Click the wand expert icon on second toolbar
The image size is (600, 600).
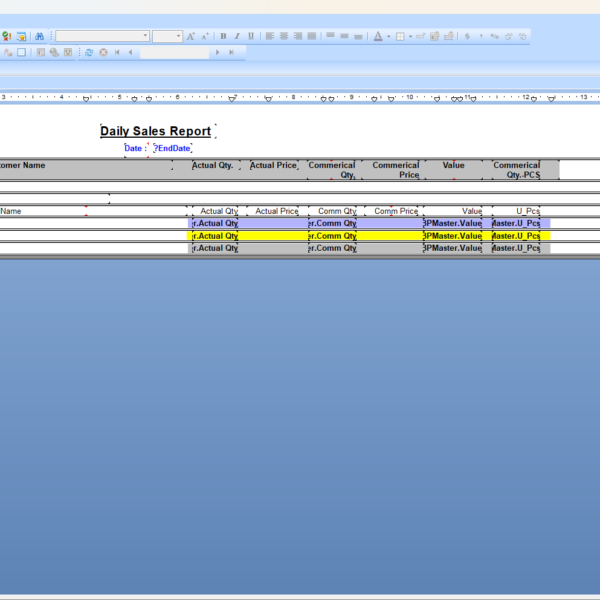8,52
